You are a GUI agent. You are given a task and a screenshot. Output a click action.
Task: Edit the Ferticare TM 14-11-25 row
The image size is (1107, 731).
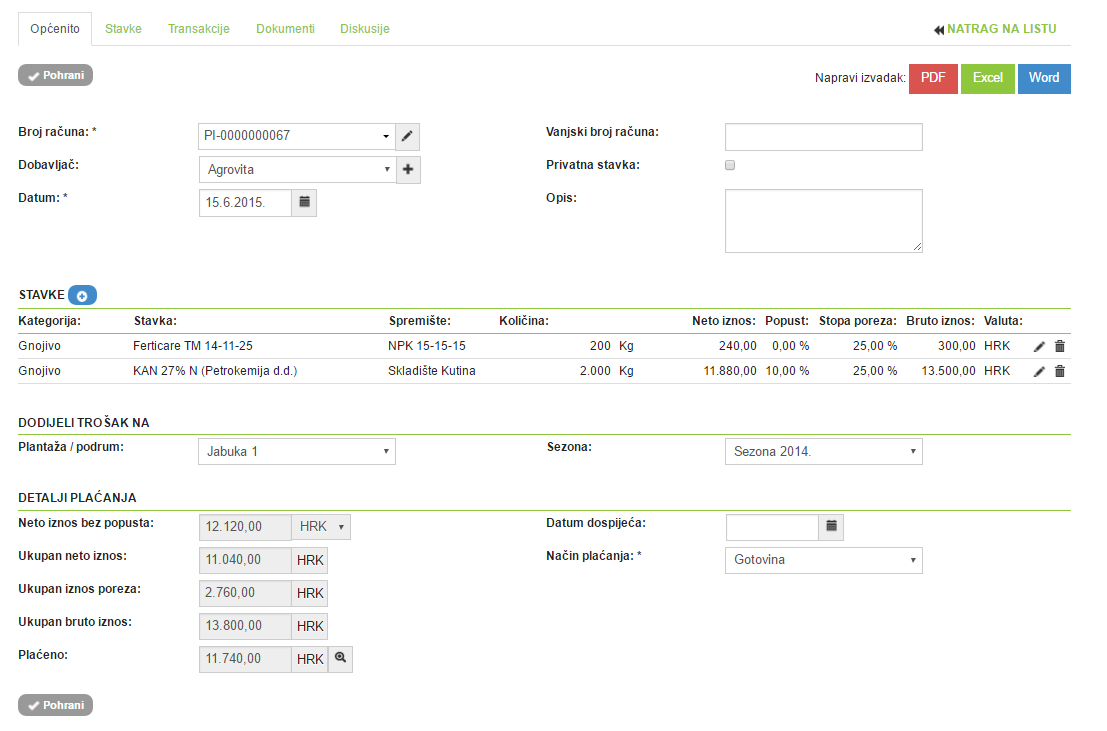point(1039,345)
